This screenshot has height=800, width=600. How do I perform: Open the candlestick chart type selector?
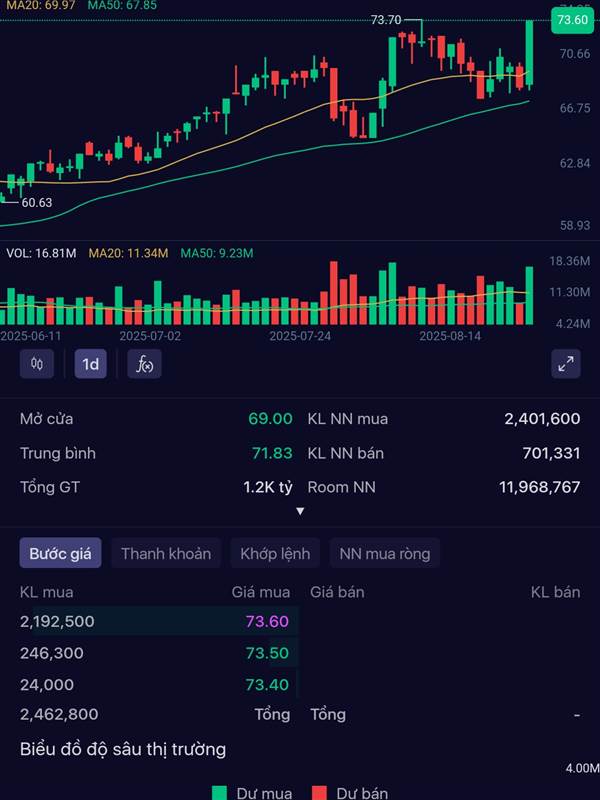(37, 364)
